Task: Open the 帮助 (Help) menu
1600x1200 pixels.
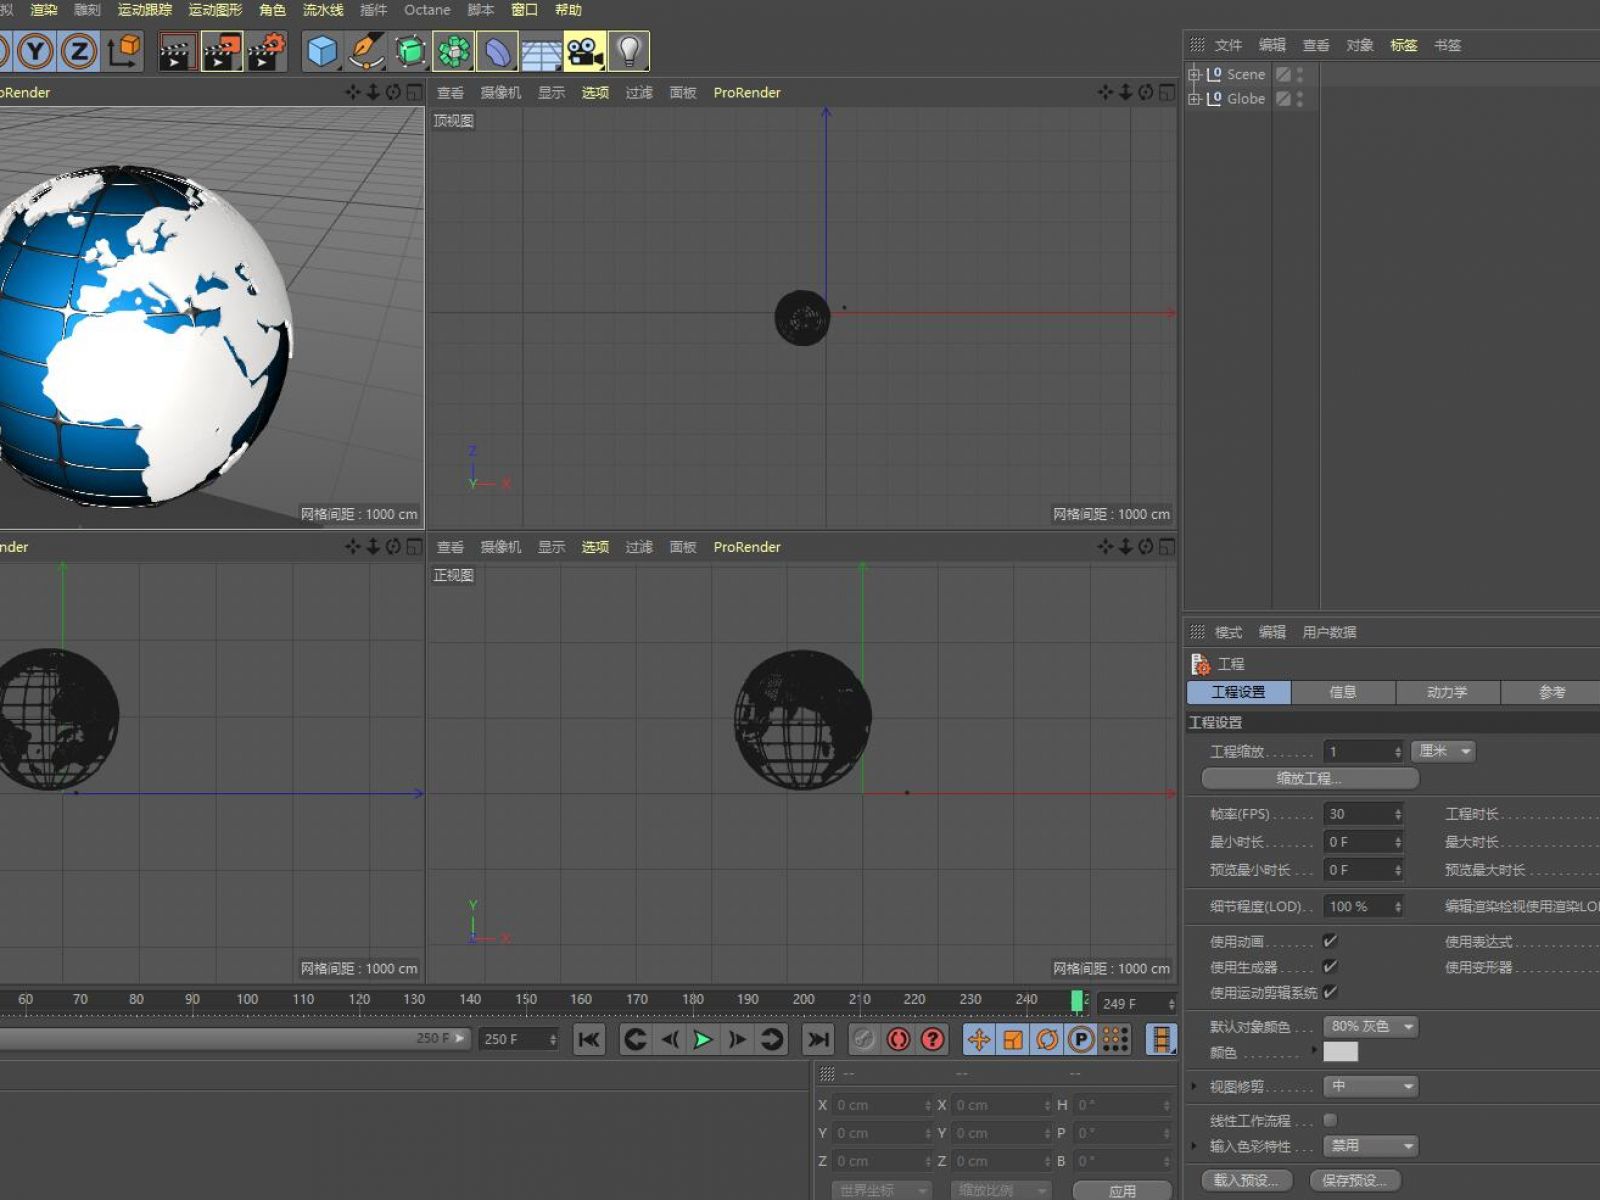Action: pos(568,10)
